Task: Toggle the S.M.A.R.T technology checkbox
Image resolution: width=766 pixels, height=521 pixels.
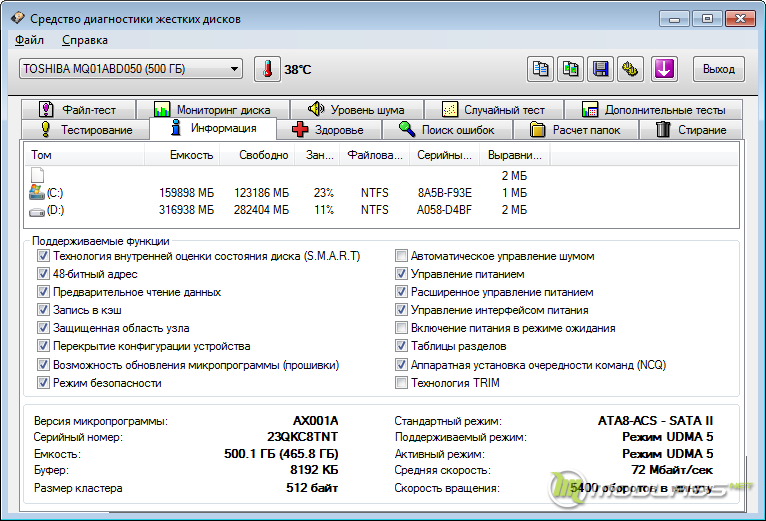Action: 43,256
